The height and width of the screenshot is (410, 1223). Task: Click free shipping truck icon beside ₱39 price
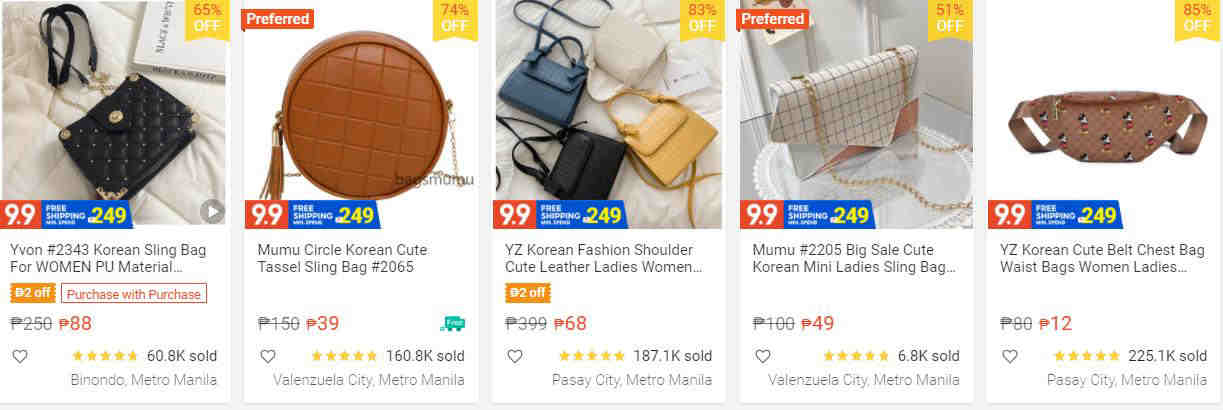[453, 323]
